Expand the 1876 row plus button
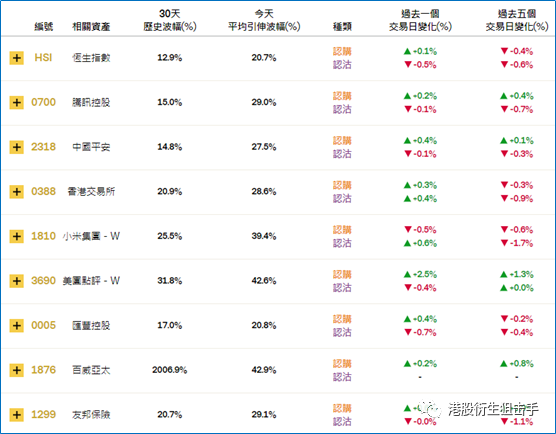 [x=17, y=370]
